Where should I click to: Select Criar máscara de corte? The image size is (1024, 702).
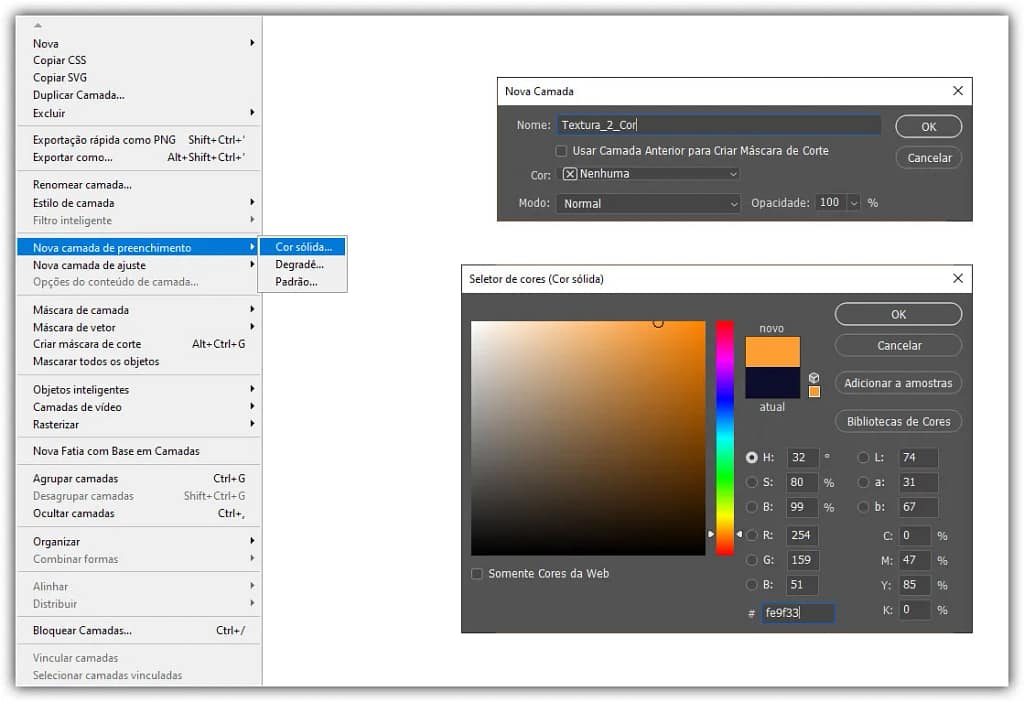(x=139, y=344)
